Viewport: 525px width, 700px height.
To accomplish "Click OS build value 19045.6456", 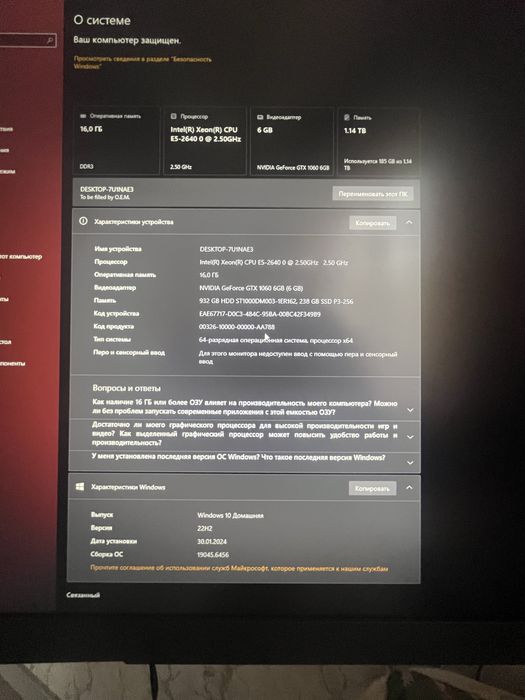I will click(212, 554).
